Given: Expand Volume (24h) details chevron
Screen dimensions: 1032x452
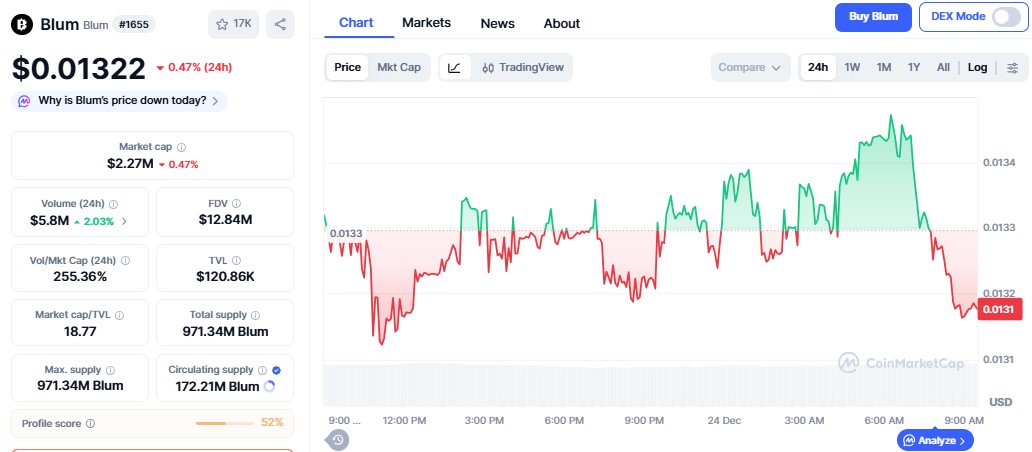Looking at the screenshot, I should tap(124, 222).
